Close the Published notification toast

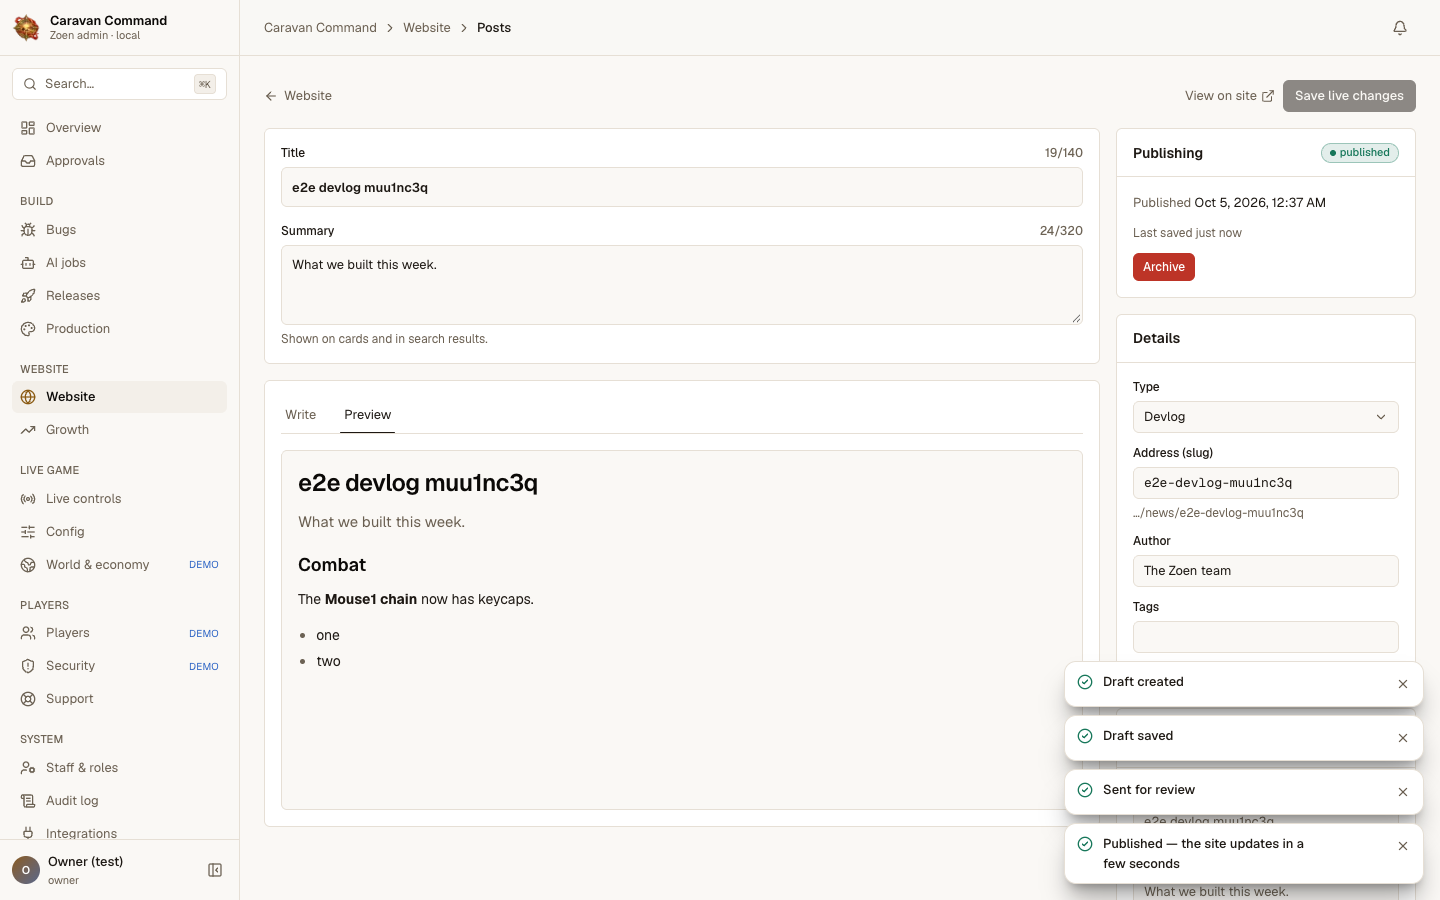coord(1403,846)
